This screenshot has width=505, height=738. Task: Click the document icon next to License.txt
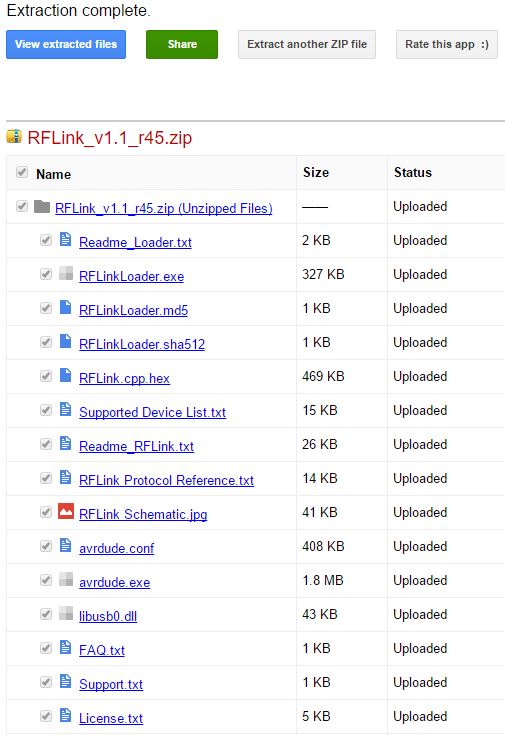pos(66,715)
